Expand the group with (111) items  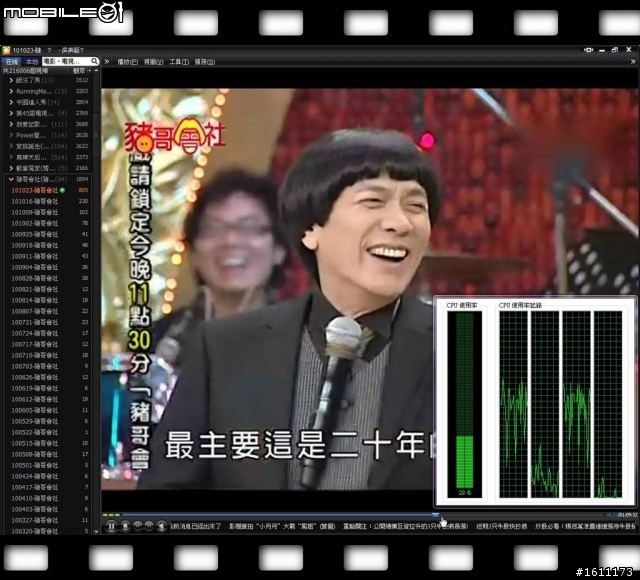click(x=11, y=124)
